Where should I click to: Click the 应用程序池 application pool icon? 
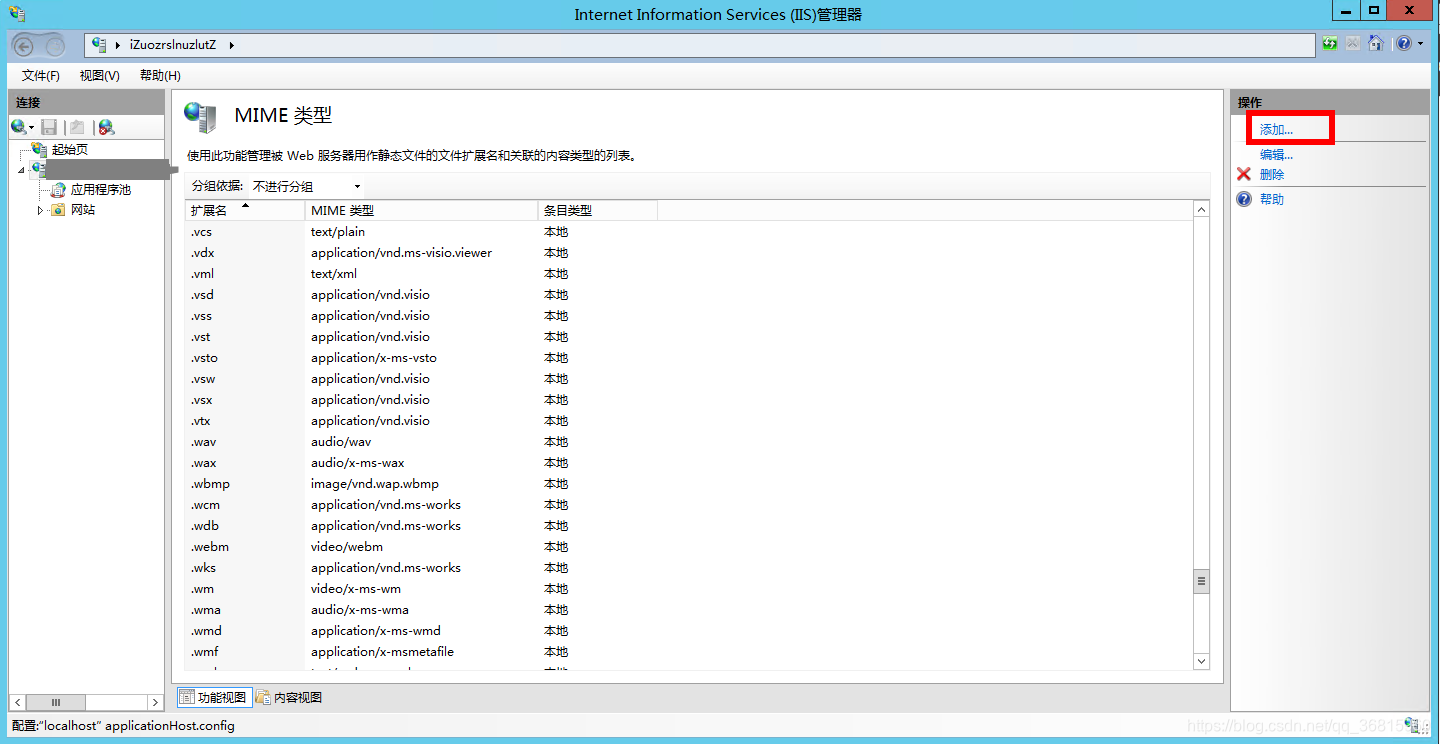point(59,189)
